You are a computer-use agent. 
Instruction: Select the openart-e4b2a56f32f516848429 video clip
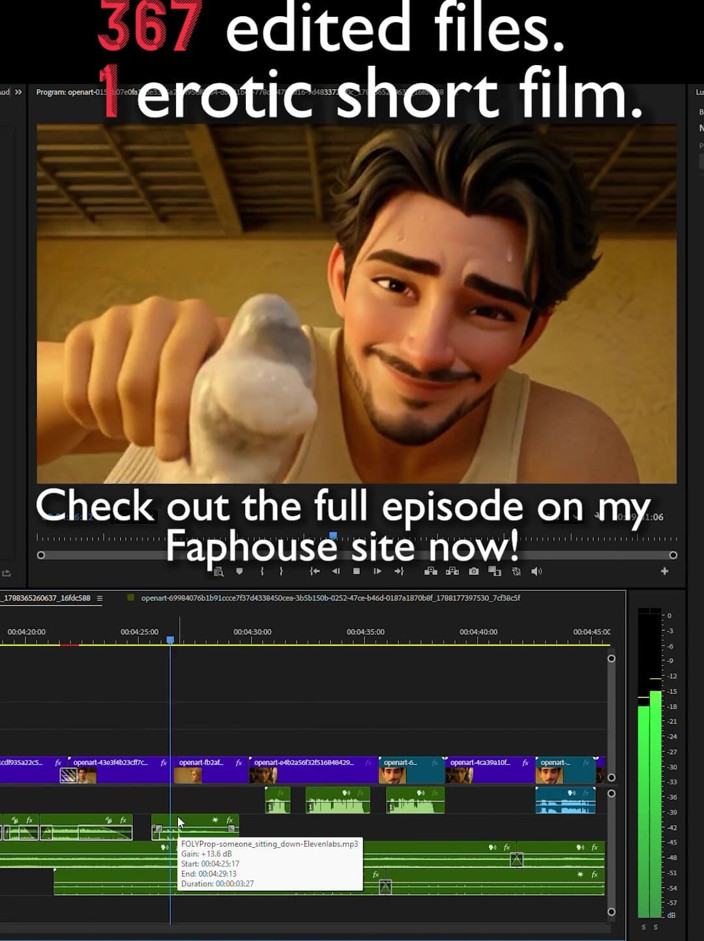[313, 770]
